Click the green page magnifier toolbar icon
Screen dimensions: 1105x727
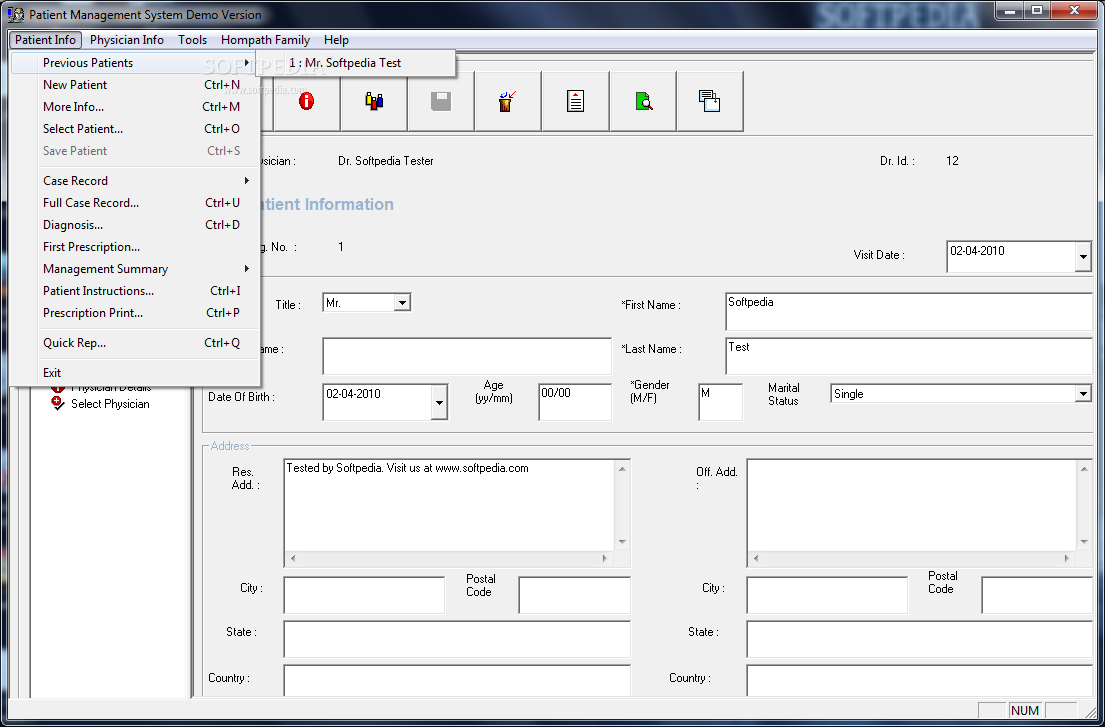click(x=643, y=101)
